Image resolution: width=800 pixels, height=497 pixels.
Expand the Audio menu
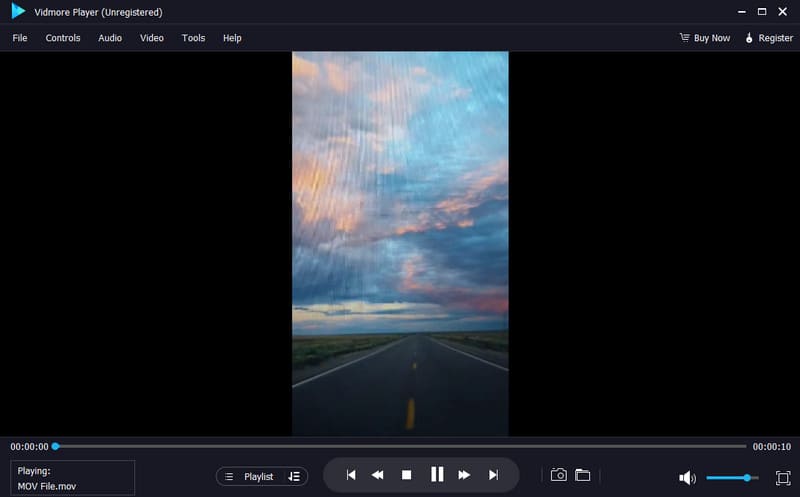click(110, 38)
